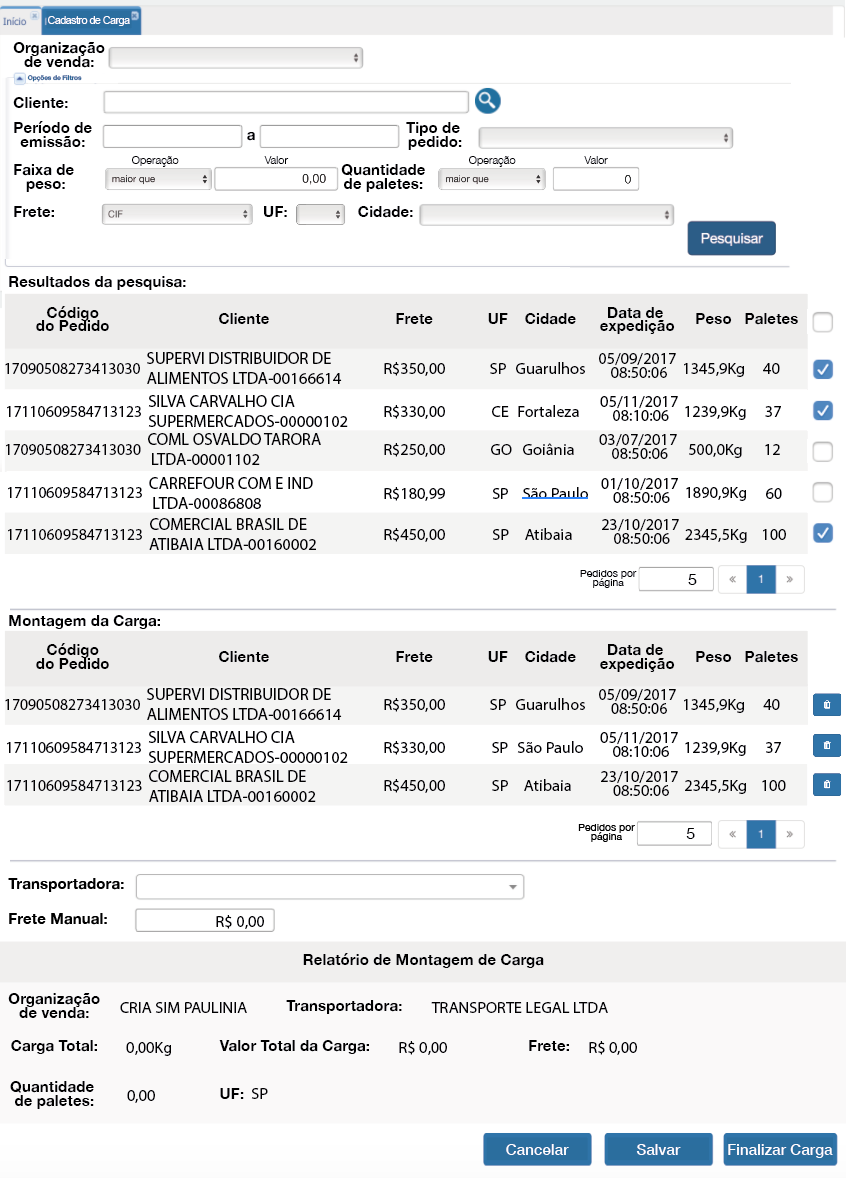The image size is (846, 1178).
Task: Collapse the Opções de Filtros section
Action: pyautogui.click(x=20, y=78)
